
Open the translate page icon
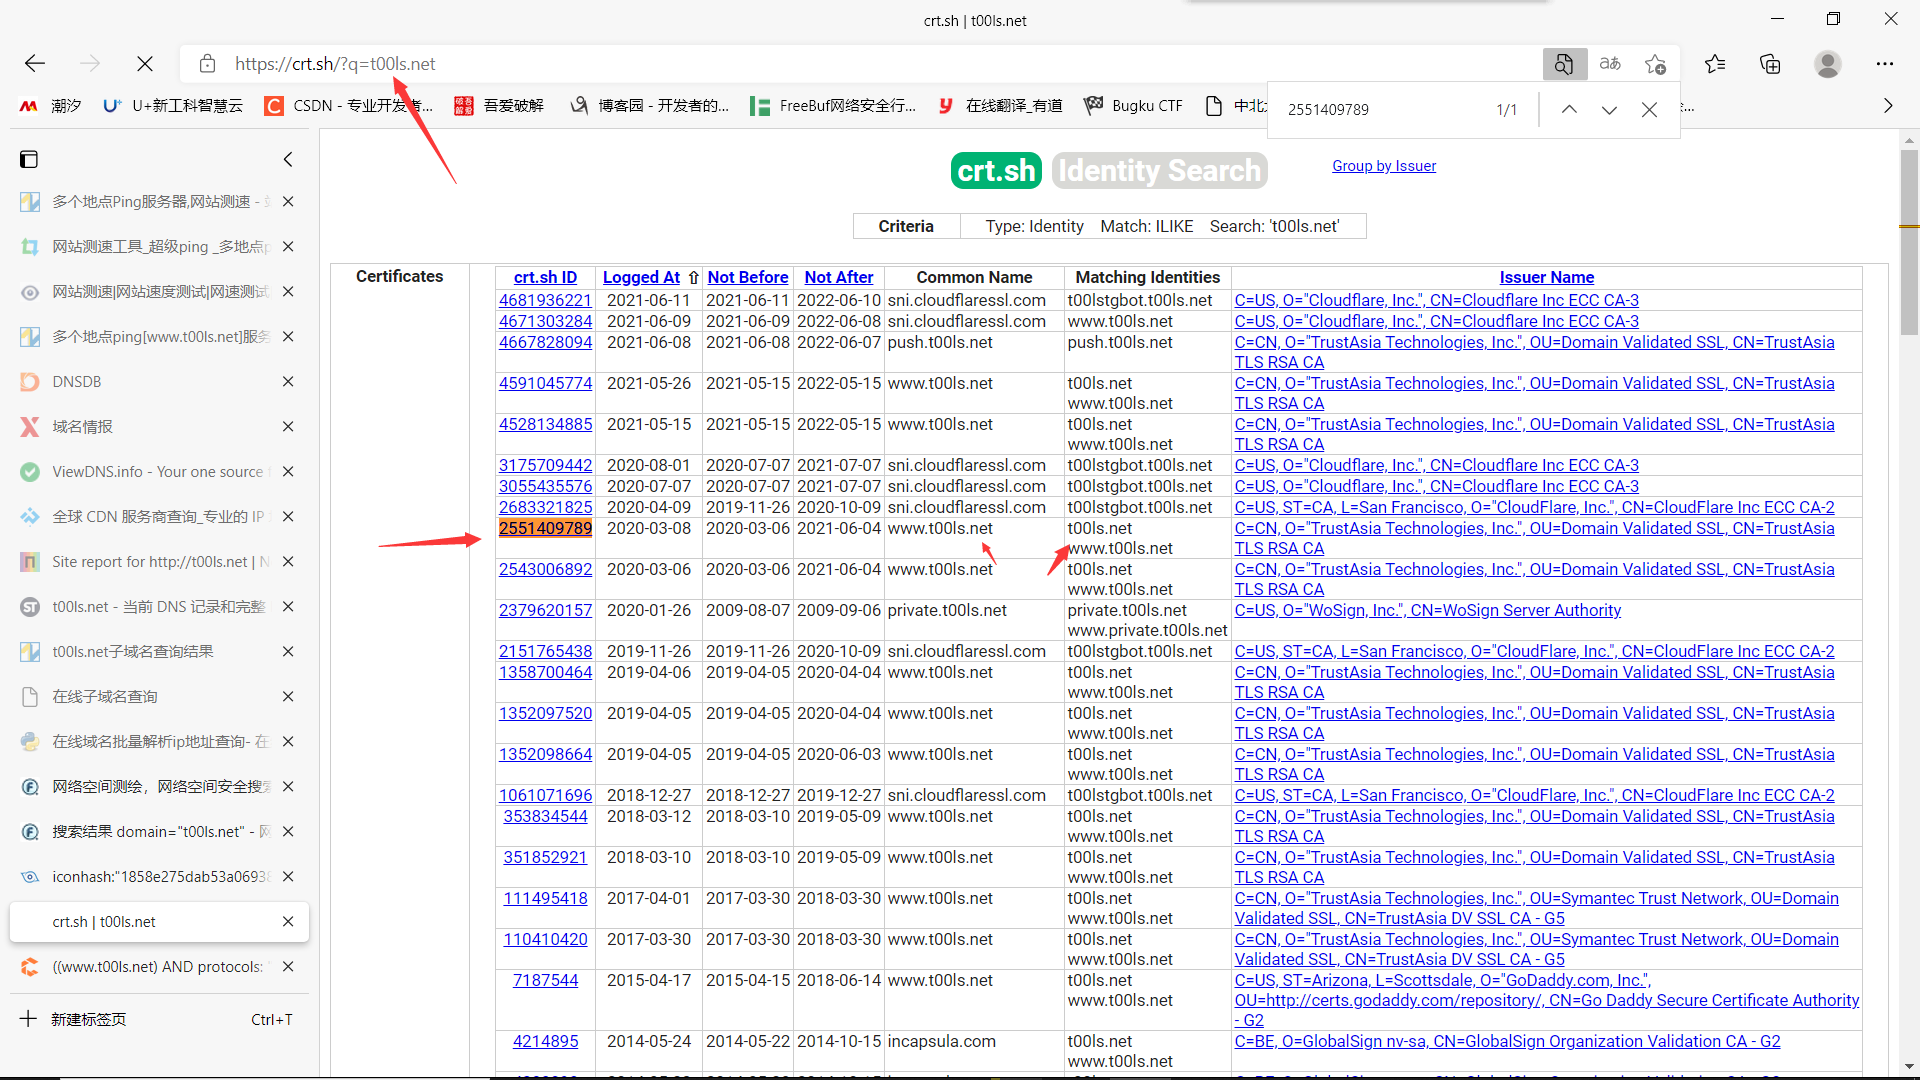pyautogui.click(x=1610, y=64)
